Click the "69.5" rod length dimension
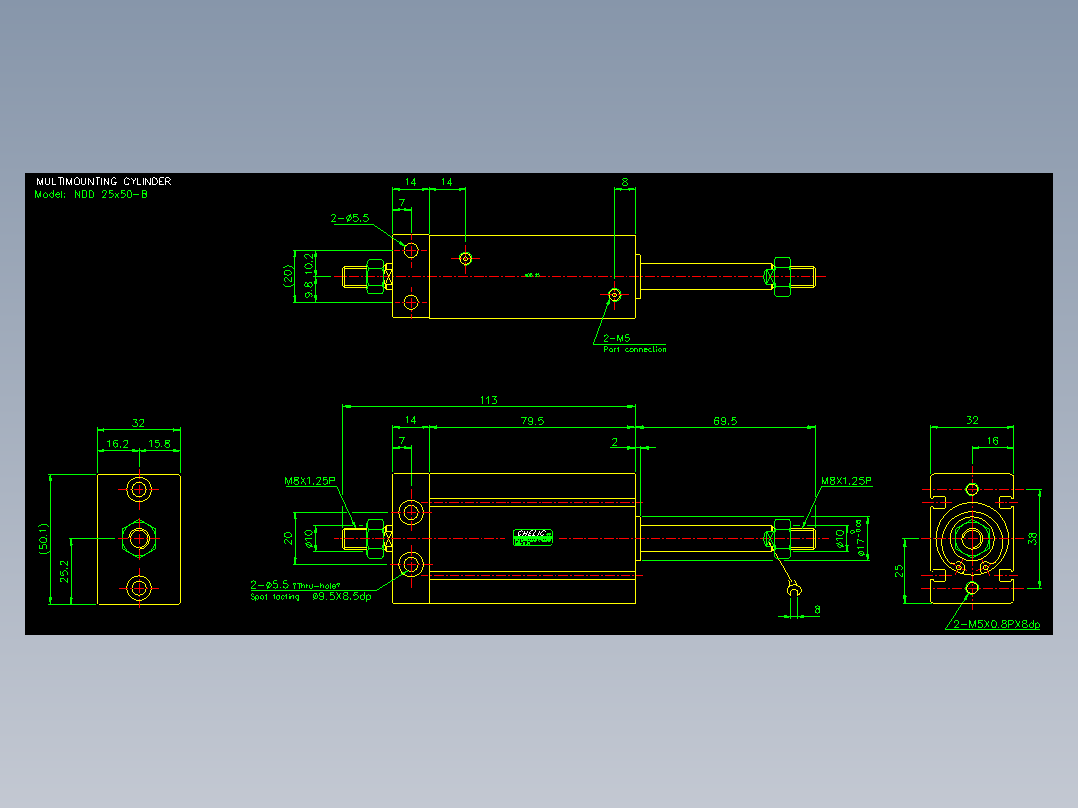Viewport: 1078px width, 808px height. (x=725, y=421)
